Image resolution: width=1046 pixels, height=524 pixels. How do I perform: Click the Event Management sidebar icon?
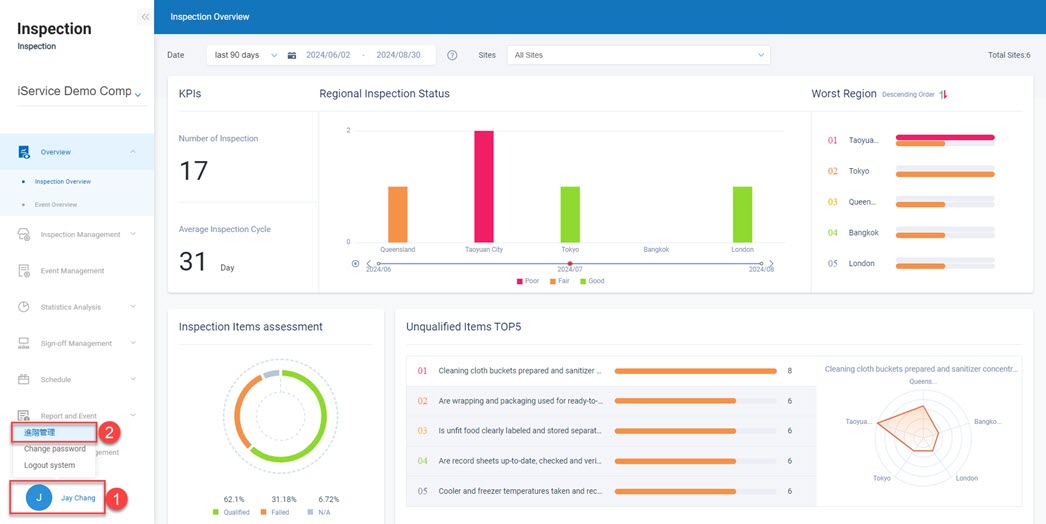pyautogui.click(x=24, y=271)
